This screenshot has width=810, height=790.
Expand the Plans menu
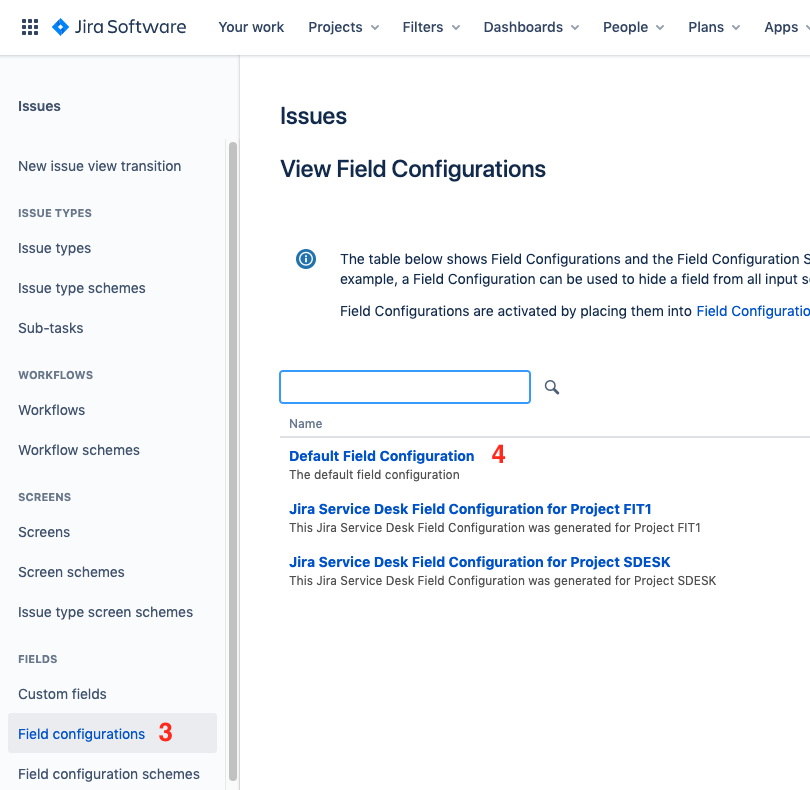pyautogui.click(x=714, y=27)
